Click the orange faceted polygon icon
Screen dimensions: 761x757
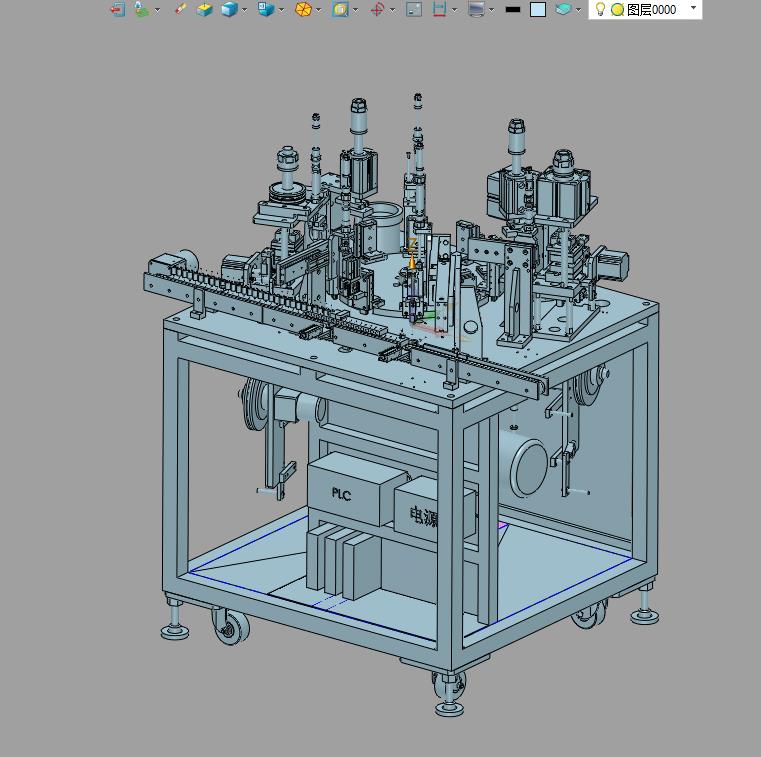coord(303,9)
